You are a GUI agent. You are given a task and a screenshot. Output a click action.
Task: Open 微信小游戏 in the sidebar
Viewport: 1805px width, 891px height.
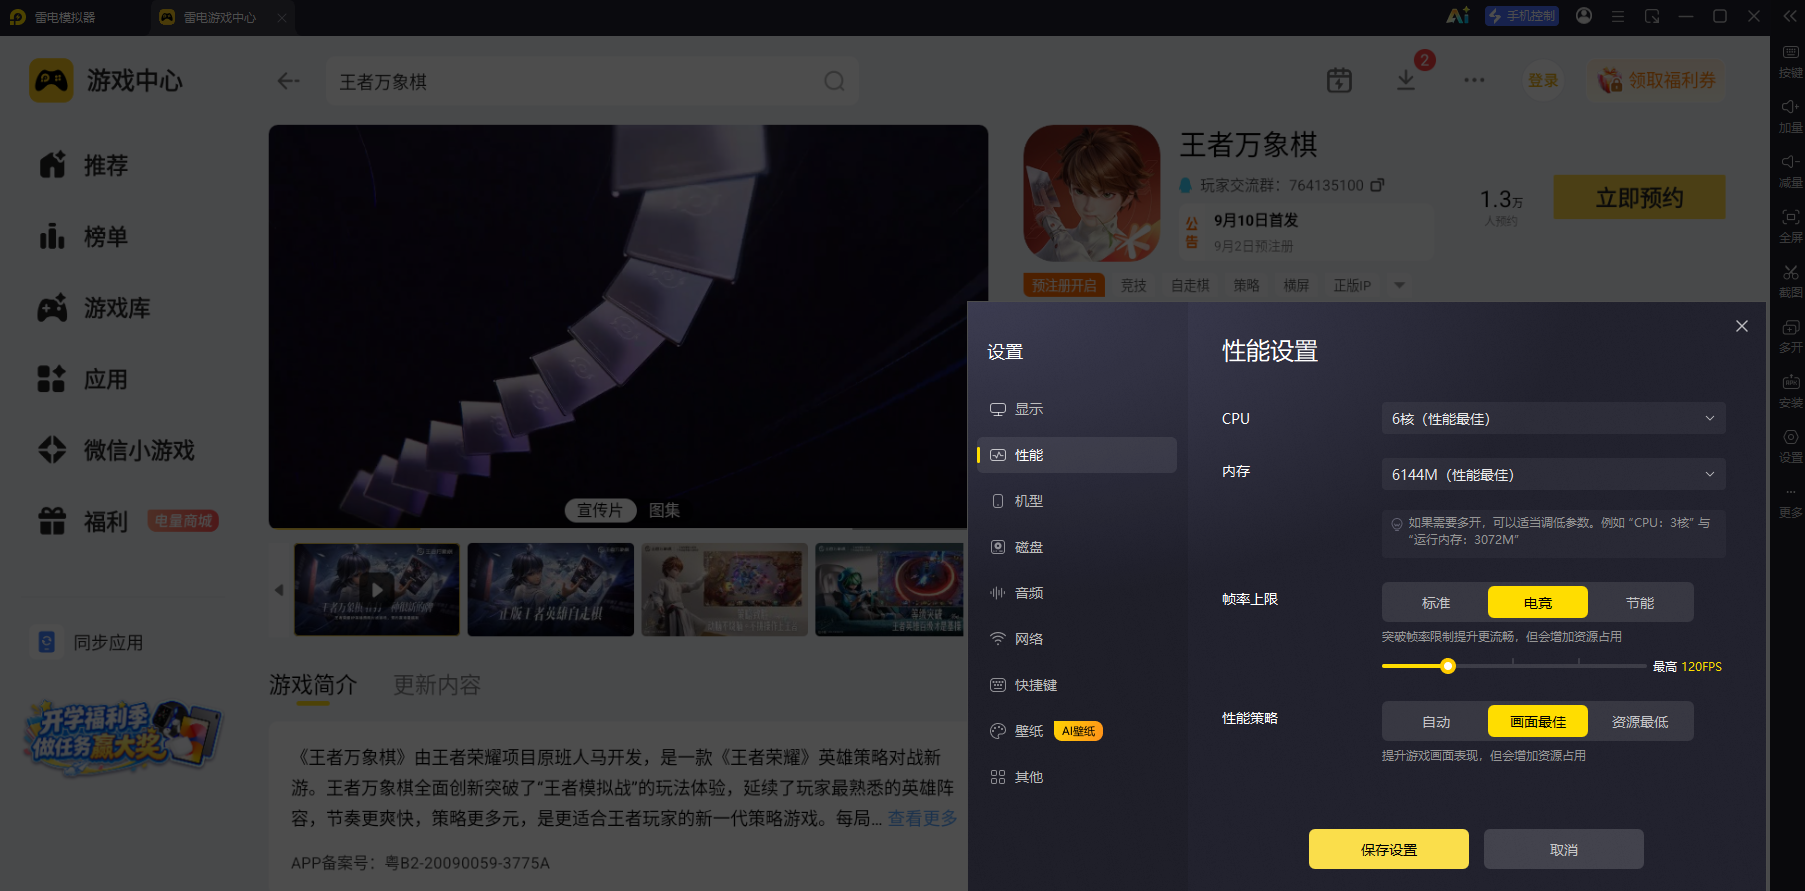[116, 451]
